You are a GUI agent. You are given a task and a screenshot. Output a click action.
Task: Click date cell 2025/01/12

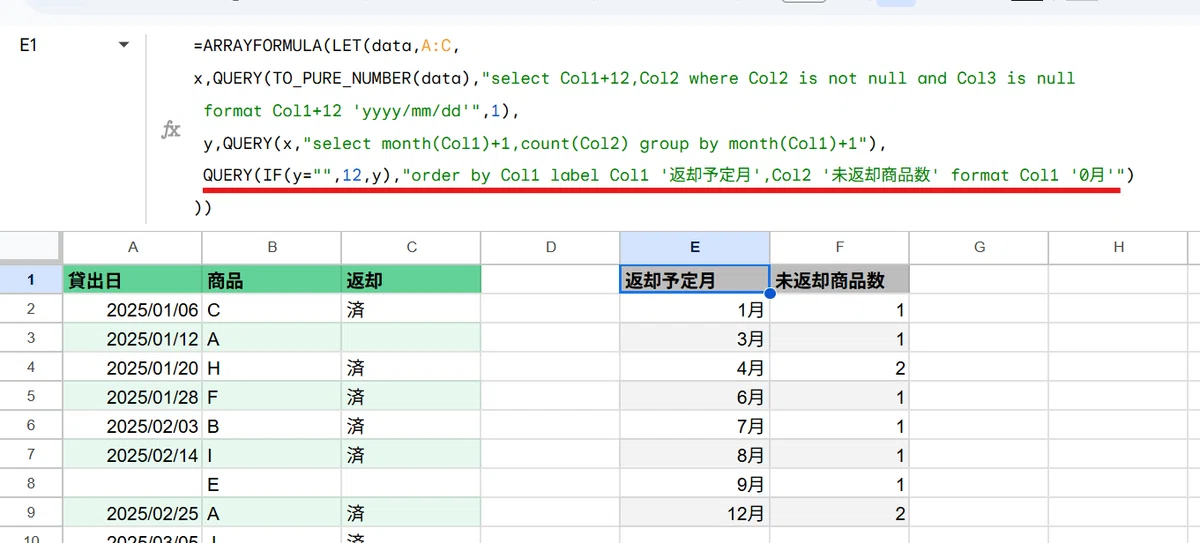click(132, 339)
